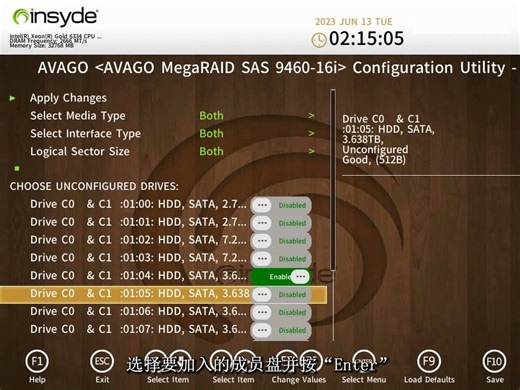Click the Change Values label
This screenshot has width=520, height=390.
click(299, 380)
